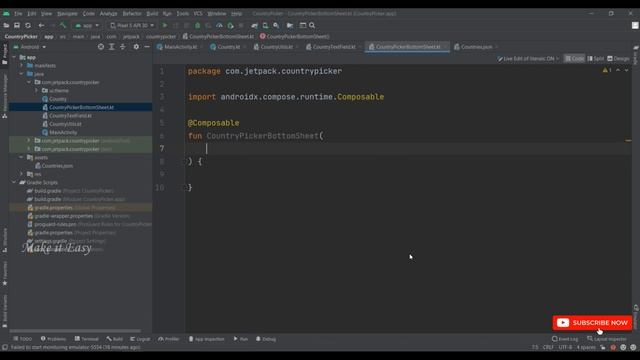The image size is (640, 360).
Task: Click the Save All toolbar icon
Action: click(x=17, y=25)
